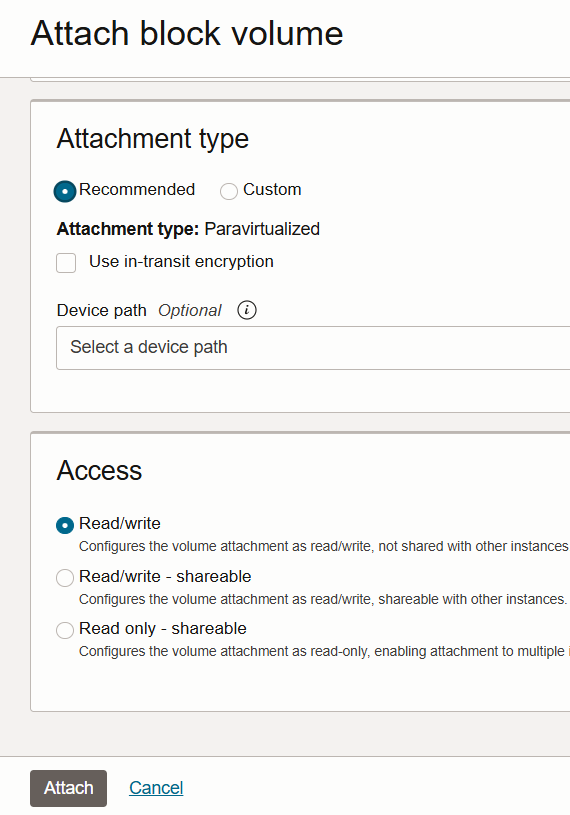Click the Attach block volume title
This screenshot has width=570, height=815.
click(187, 34)
